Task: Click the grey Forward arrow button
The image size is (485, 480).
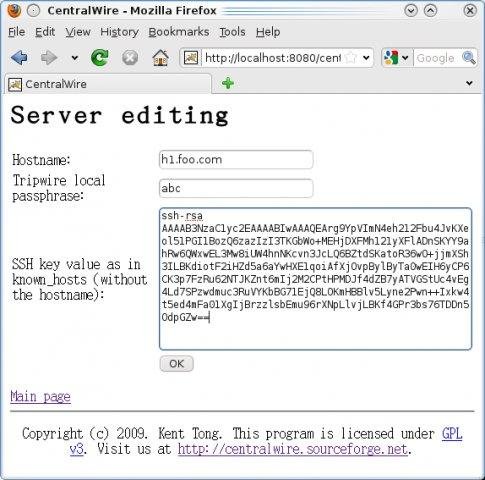Action: pyautogui.click(x=49, y=58)
